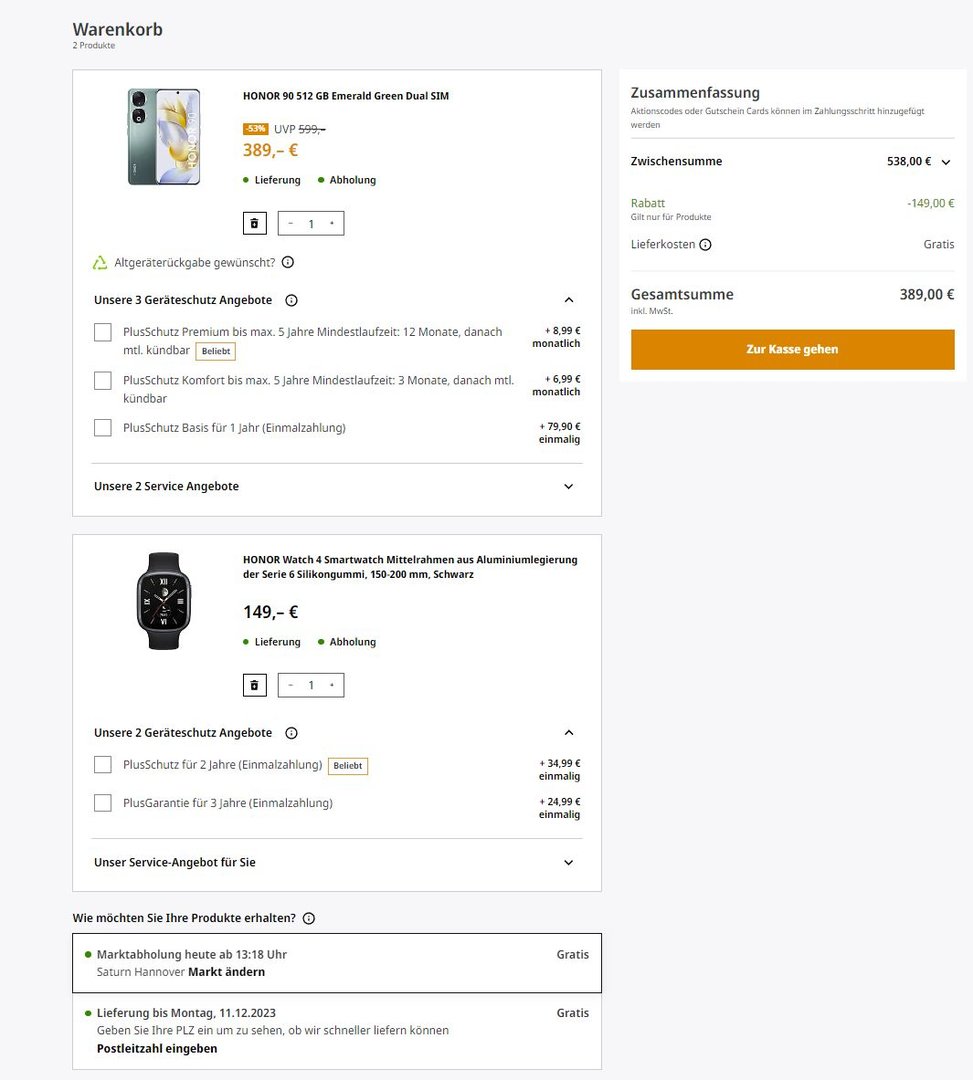This screenshot has width=973, height=1080.
Task: Expand Unsere 2 Service Angebote section
Action: [568, 487]
